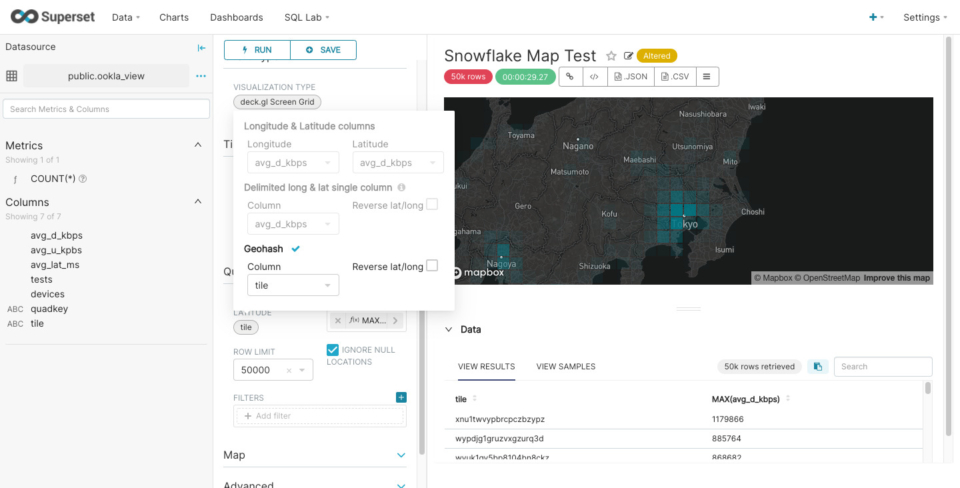Viewport: 960px width, 488px height.
Task: Select the avg_lat_ms column
Action: tap(55, 265)
